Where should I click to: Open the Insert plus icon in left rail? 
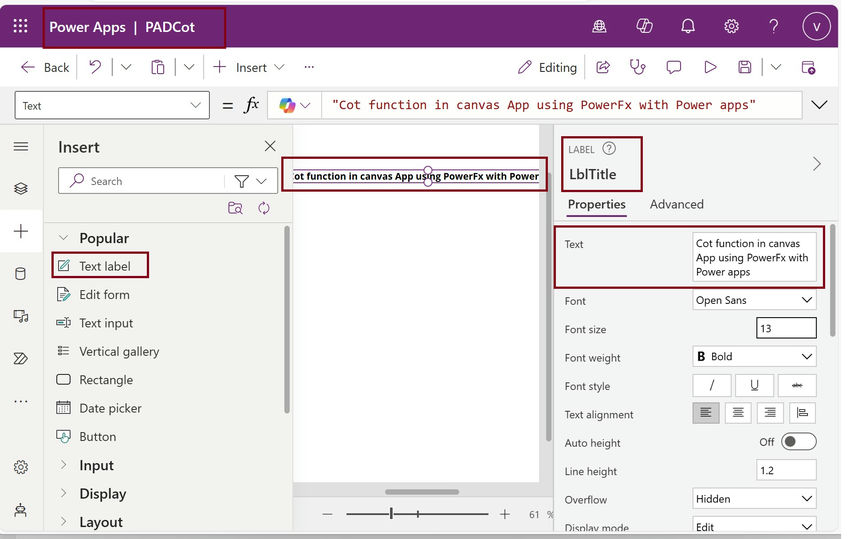[x=21, y=232]
